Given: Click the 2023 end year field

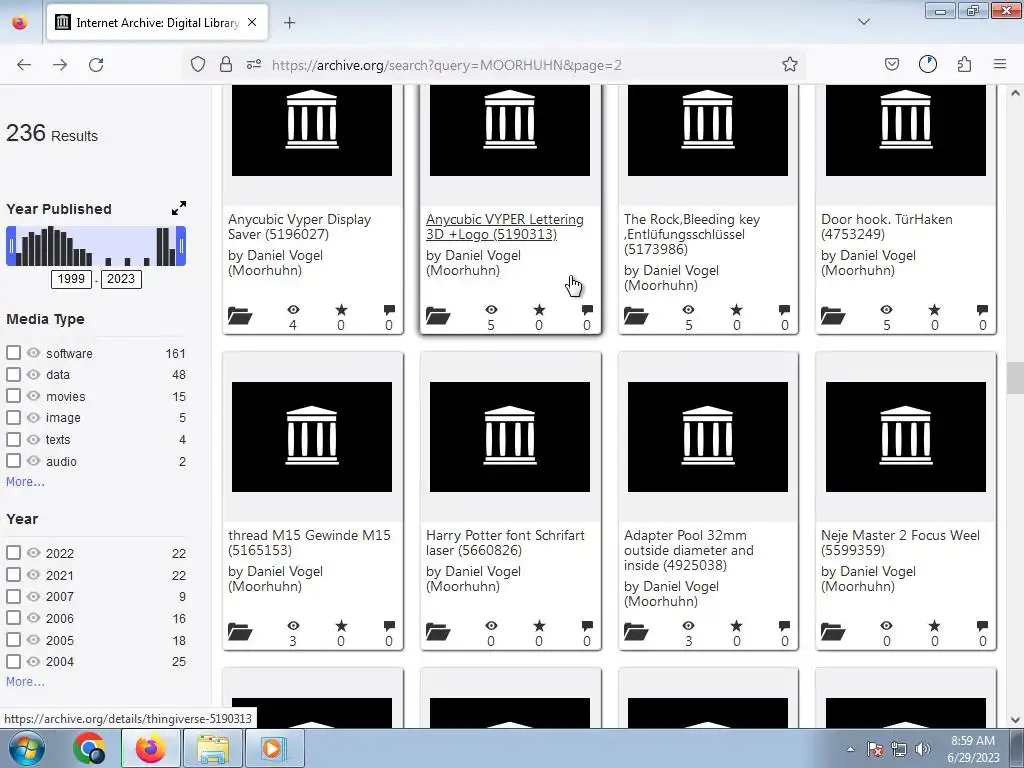Looking at the screenshot, I should [x=121, y=279].
